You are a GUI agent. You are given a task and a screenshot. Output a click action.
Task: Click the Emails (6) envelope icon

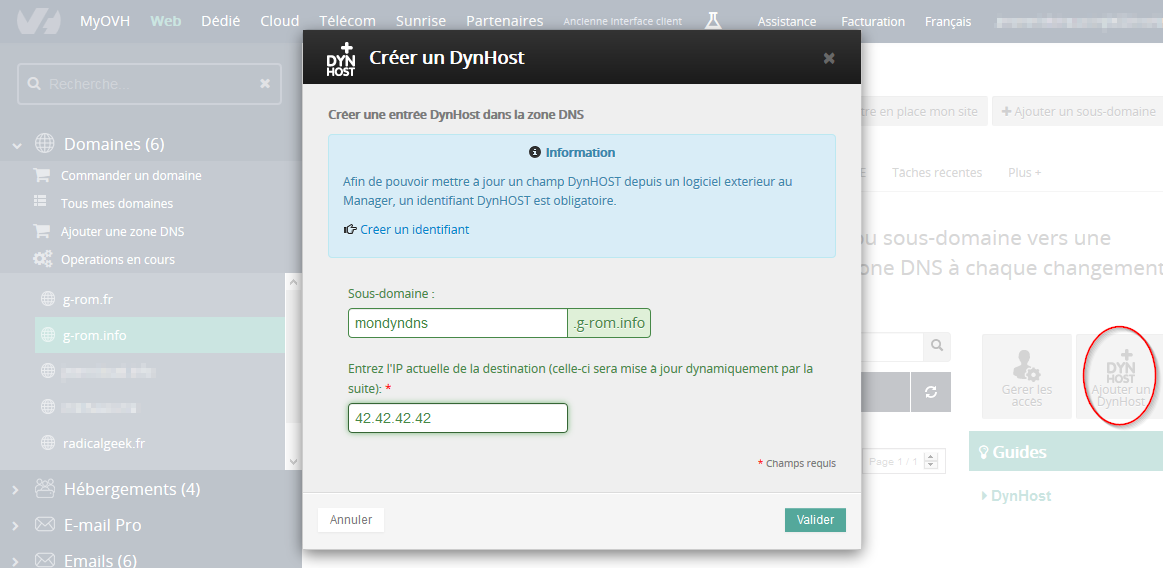coord(45,559)
